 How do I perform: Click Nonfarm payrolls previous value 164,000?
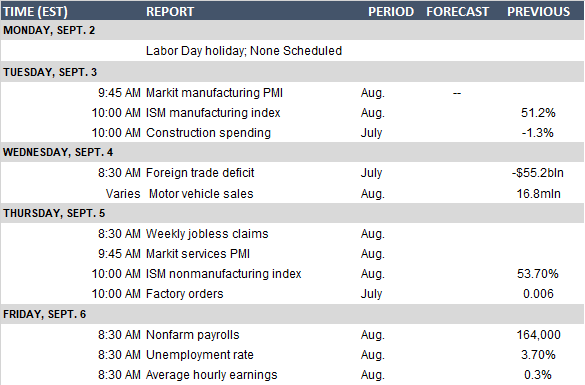coord(538,335)
